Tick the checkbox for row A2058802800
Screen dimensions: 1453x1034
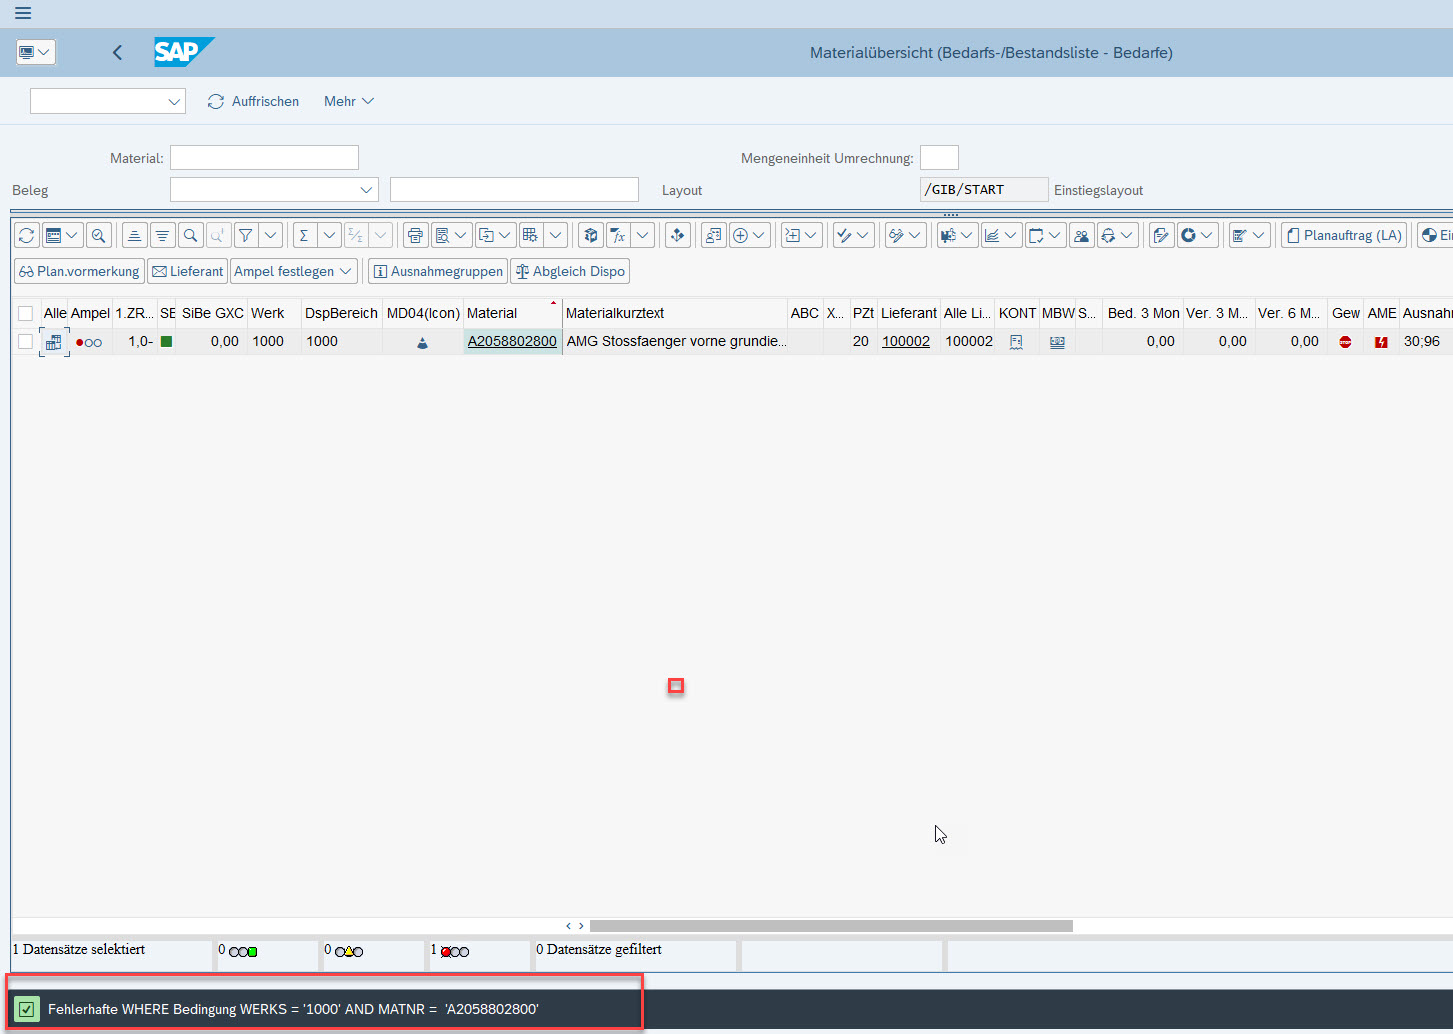26,342
